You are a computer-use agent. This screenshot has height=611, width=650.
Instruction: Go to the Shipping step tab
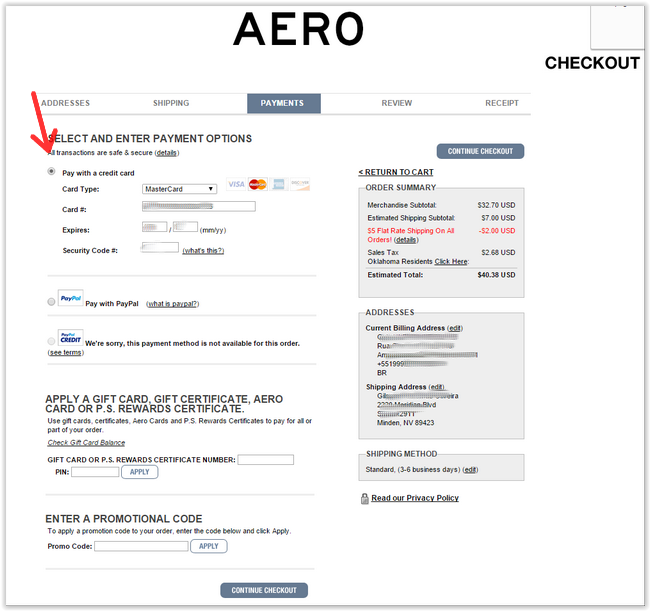tap(171, 103)
